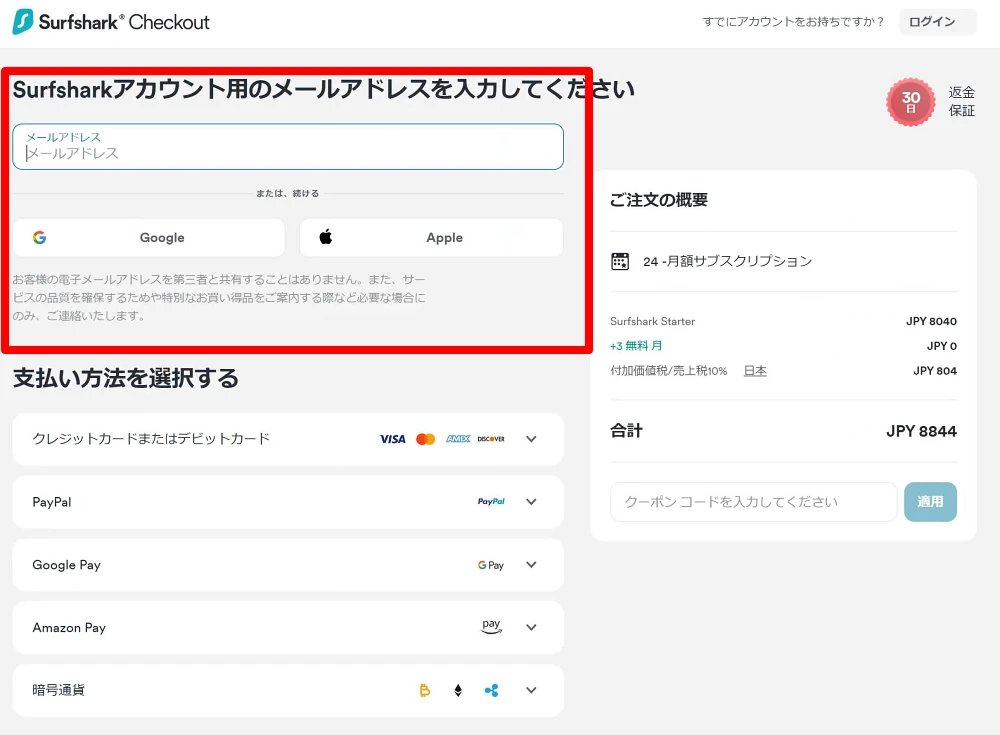Click the Discover card logo
Viewport: 1000px width, 735px height.
point(491,439)
